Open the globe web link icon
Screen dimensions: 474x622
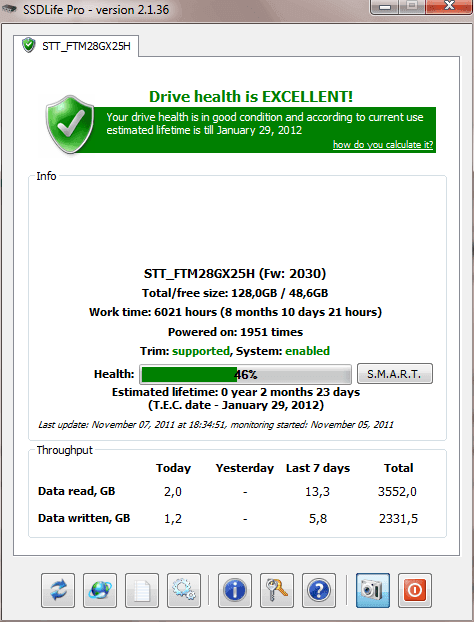[100, 590]
